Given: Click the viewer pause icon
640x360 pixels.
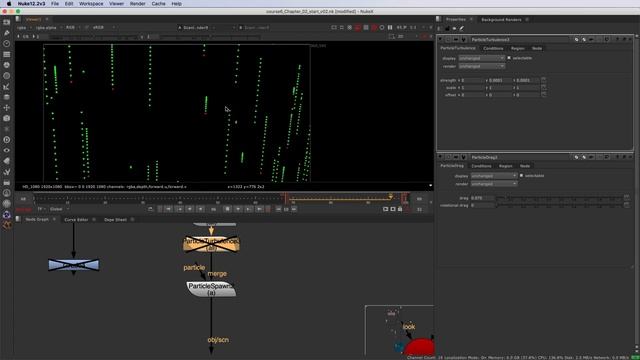Looking at the screenshot, I should (390, 27).
